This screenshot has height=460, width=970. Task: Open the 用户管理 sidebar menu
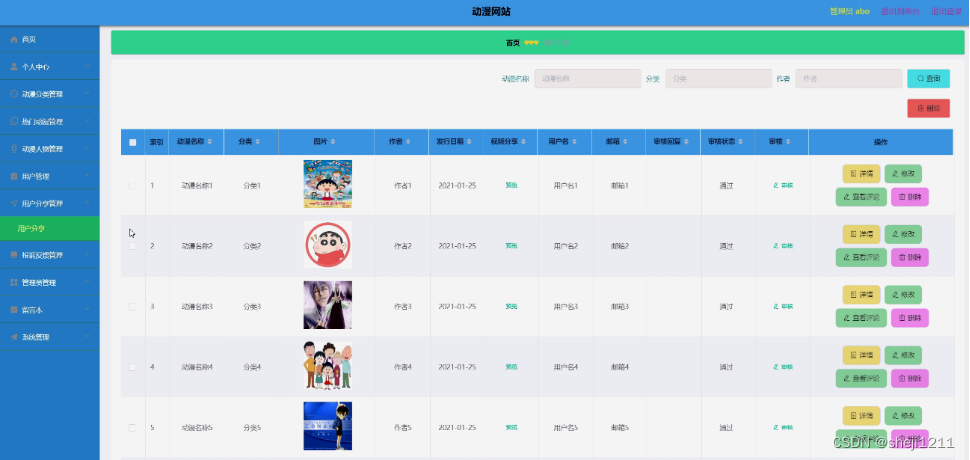(49, 176)
